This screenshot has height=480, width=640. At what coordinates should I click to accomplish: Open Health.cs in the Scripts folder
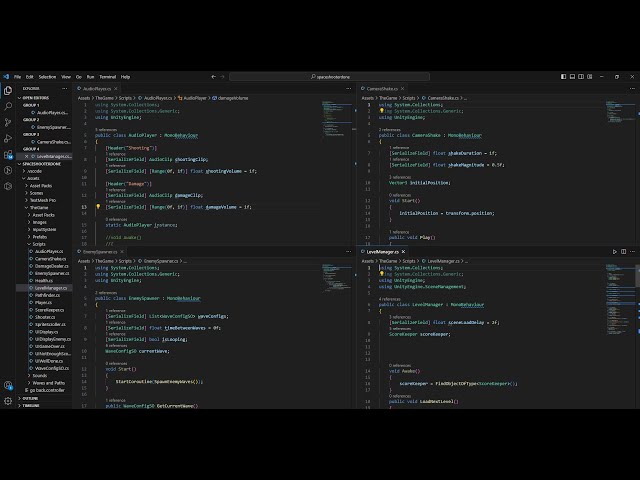coord(44,281)
